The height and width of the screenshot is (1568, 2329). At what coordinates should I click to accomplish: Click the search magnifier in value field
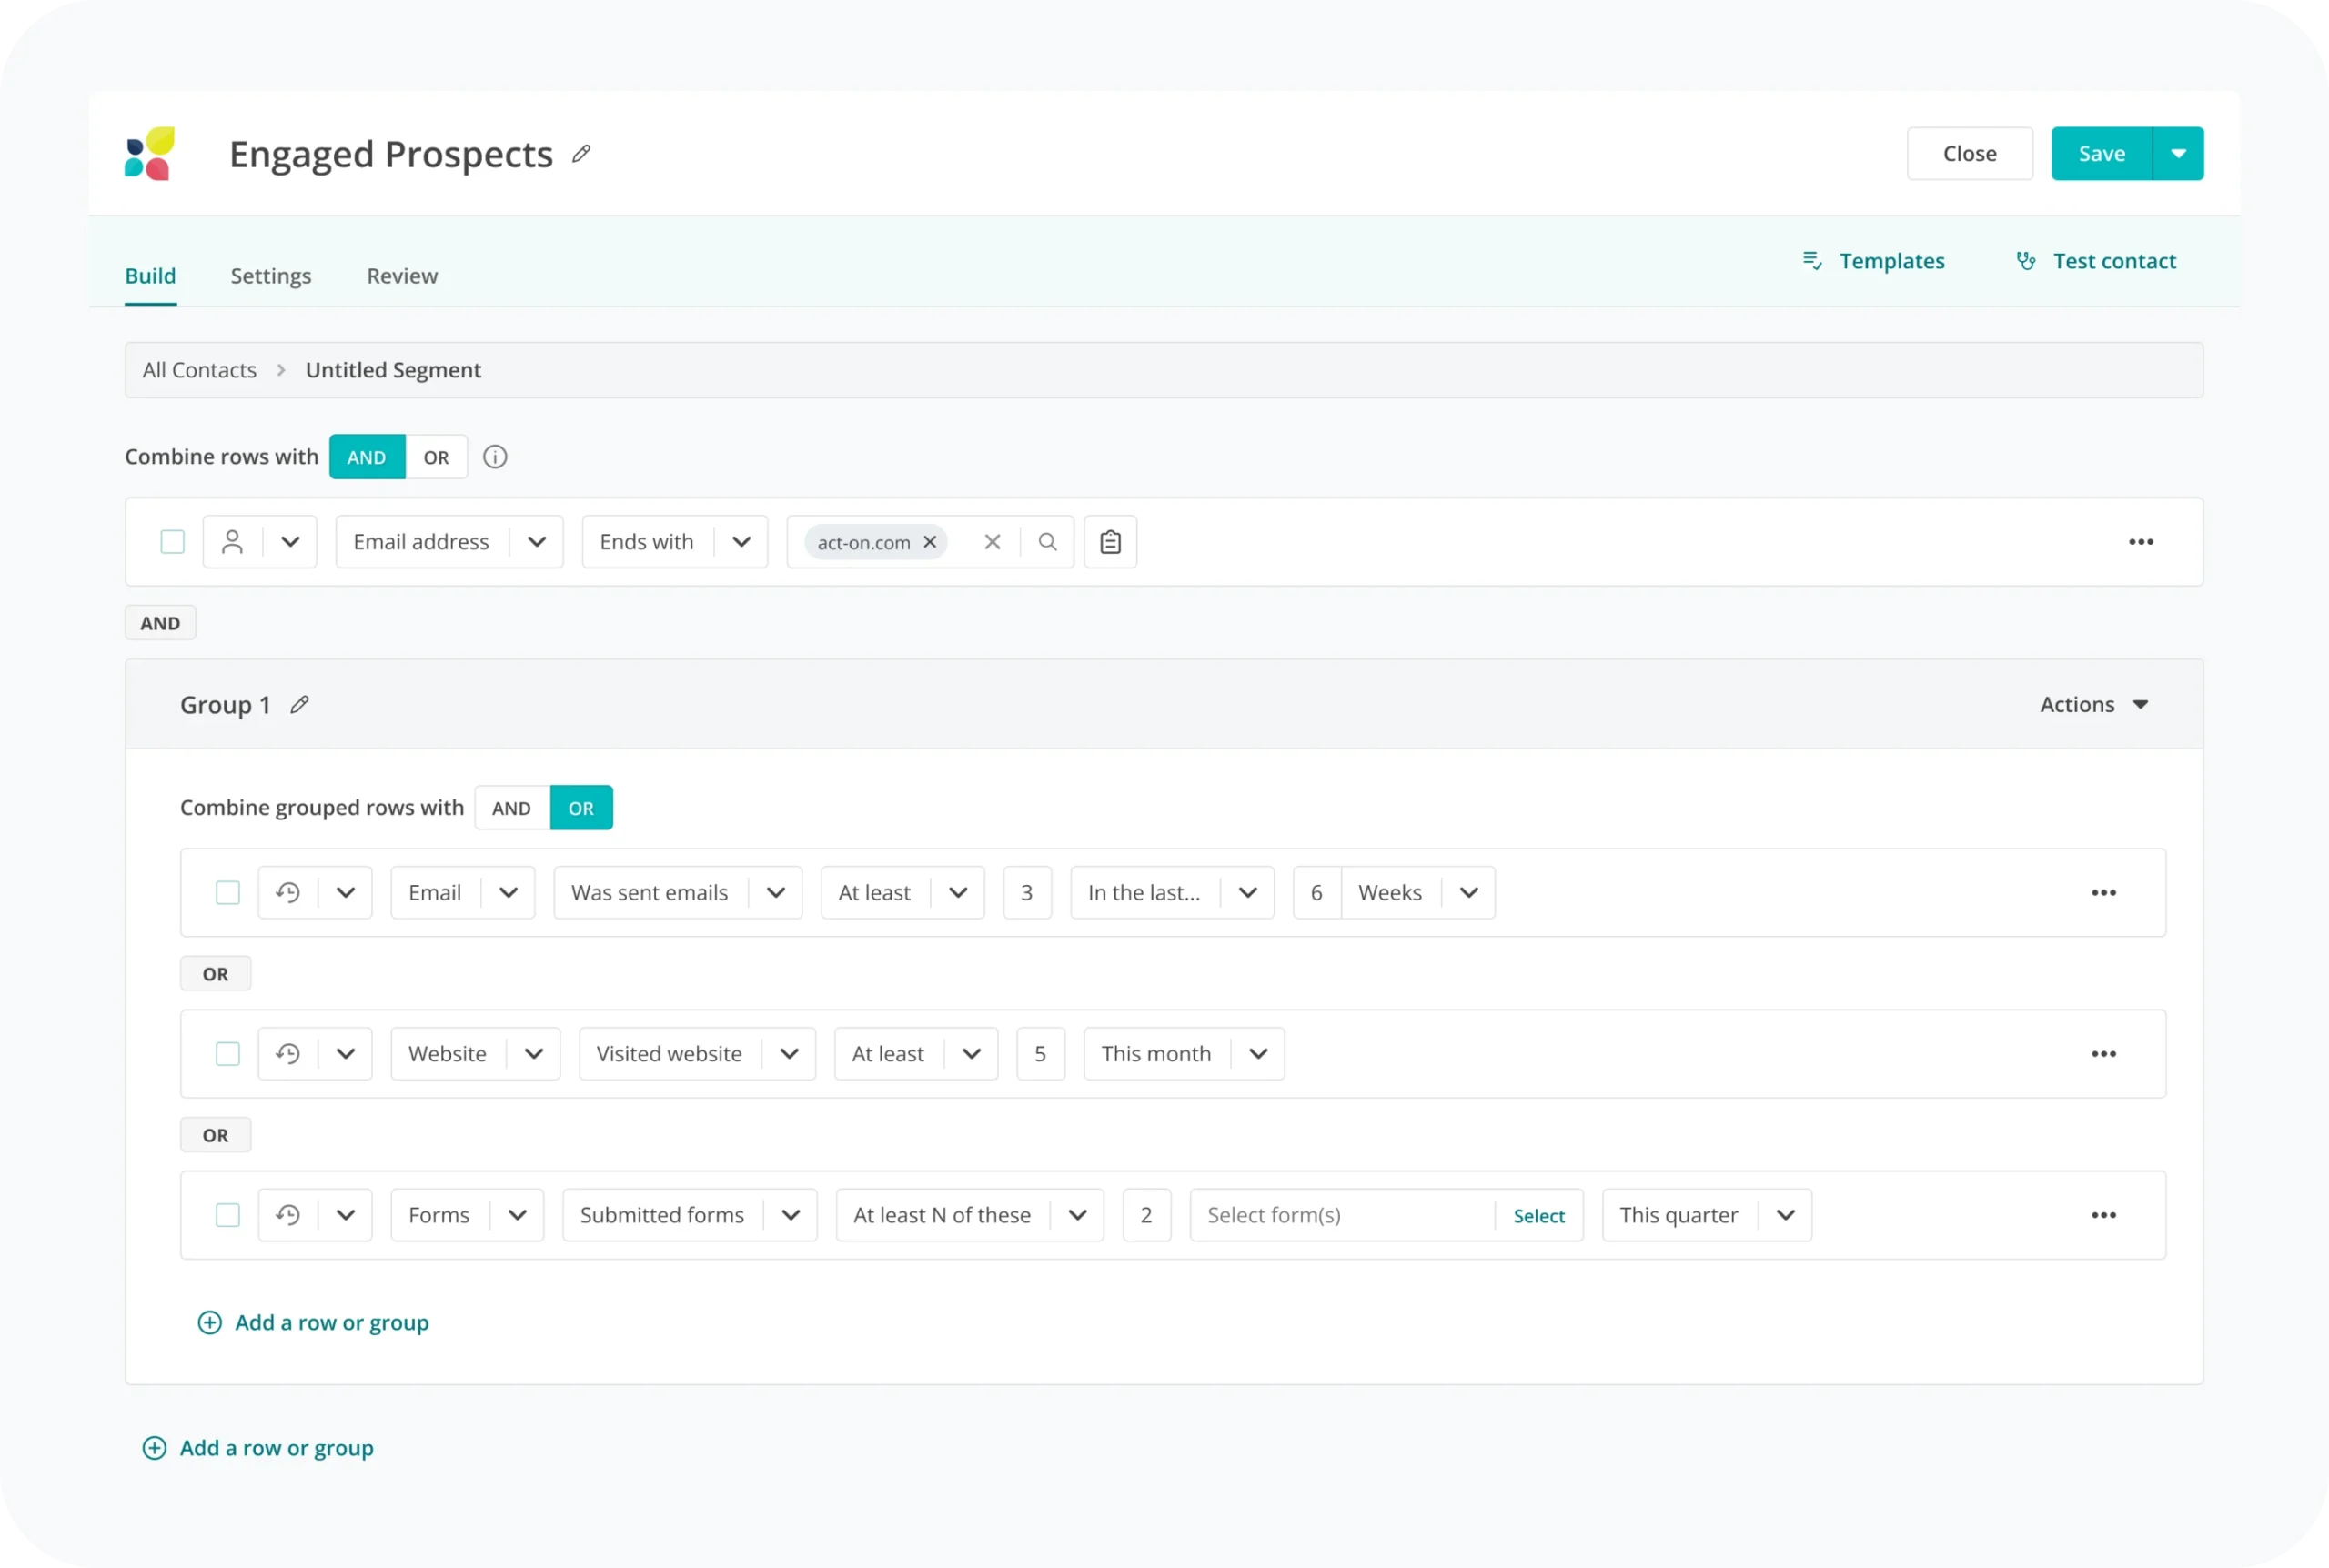(x=1047, y=542)
